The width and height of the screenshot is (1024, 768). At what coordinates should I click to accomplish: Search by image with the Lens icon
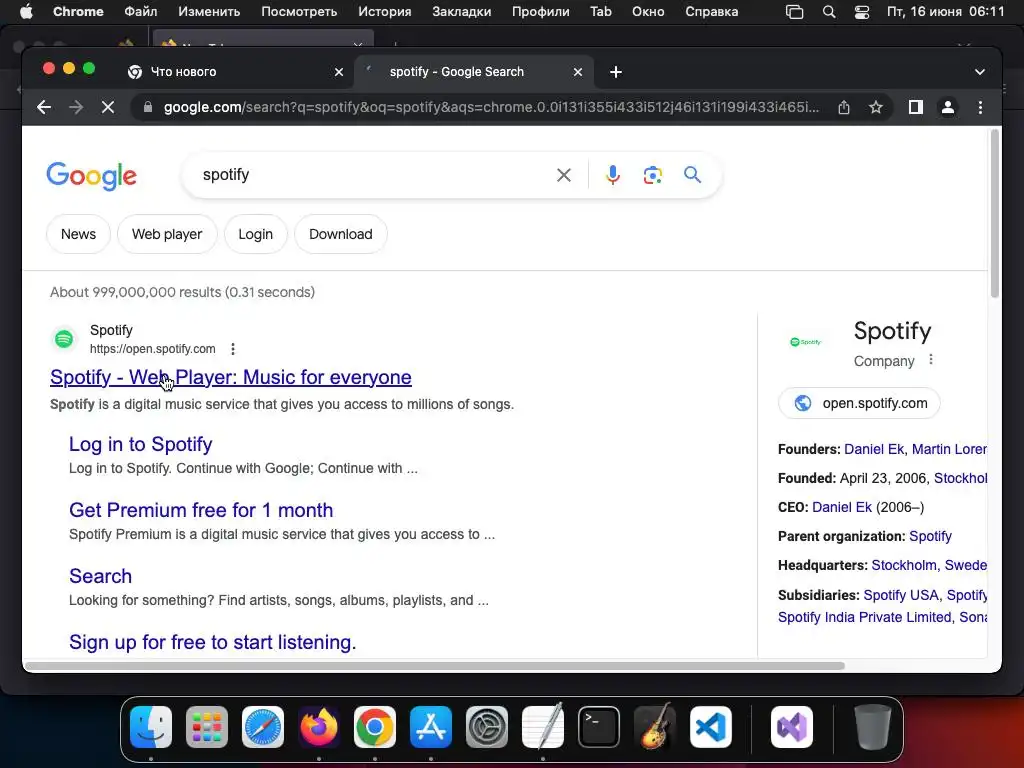(x=652, y=175)
